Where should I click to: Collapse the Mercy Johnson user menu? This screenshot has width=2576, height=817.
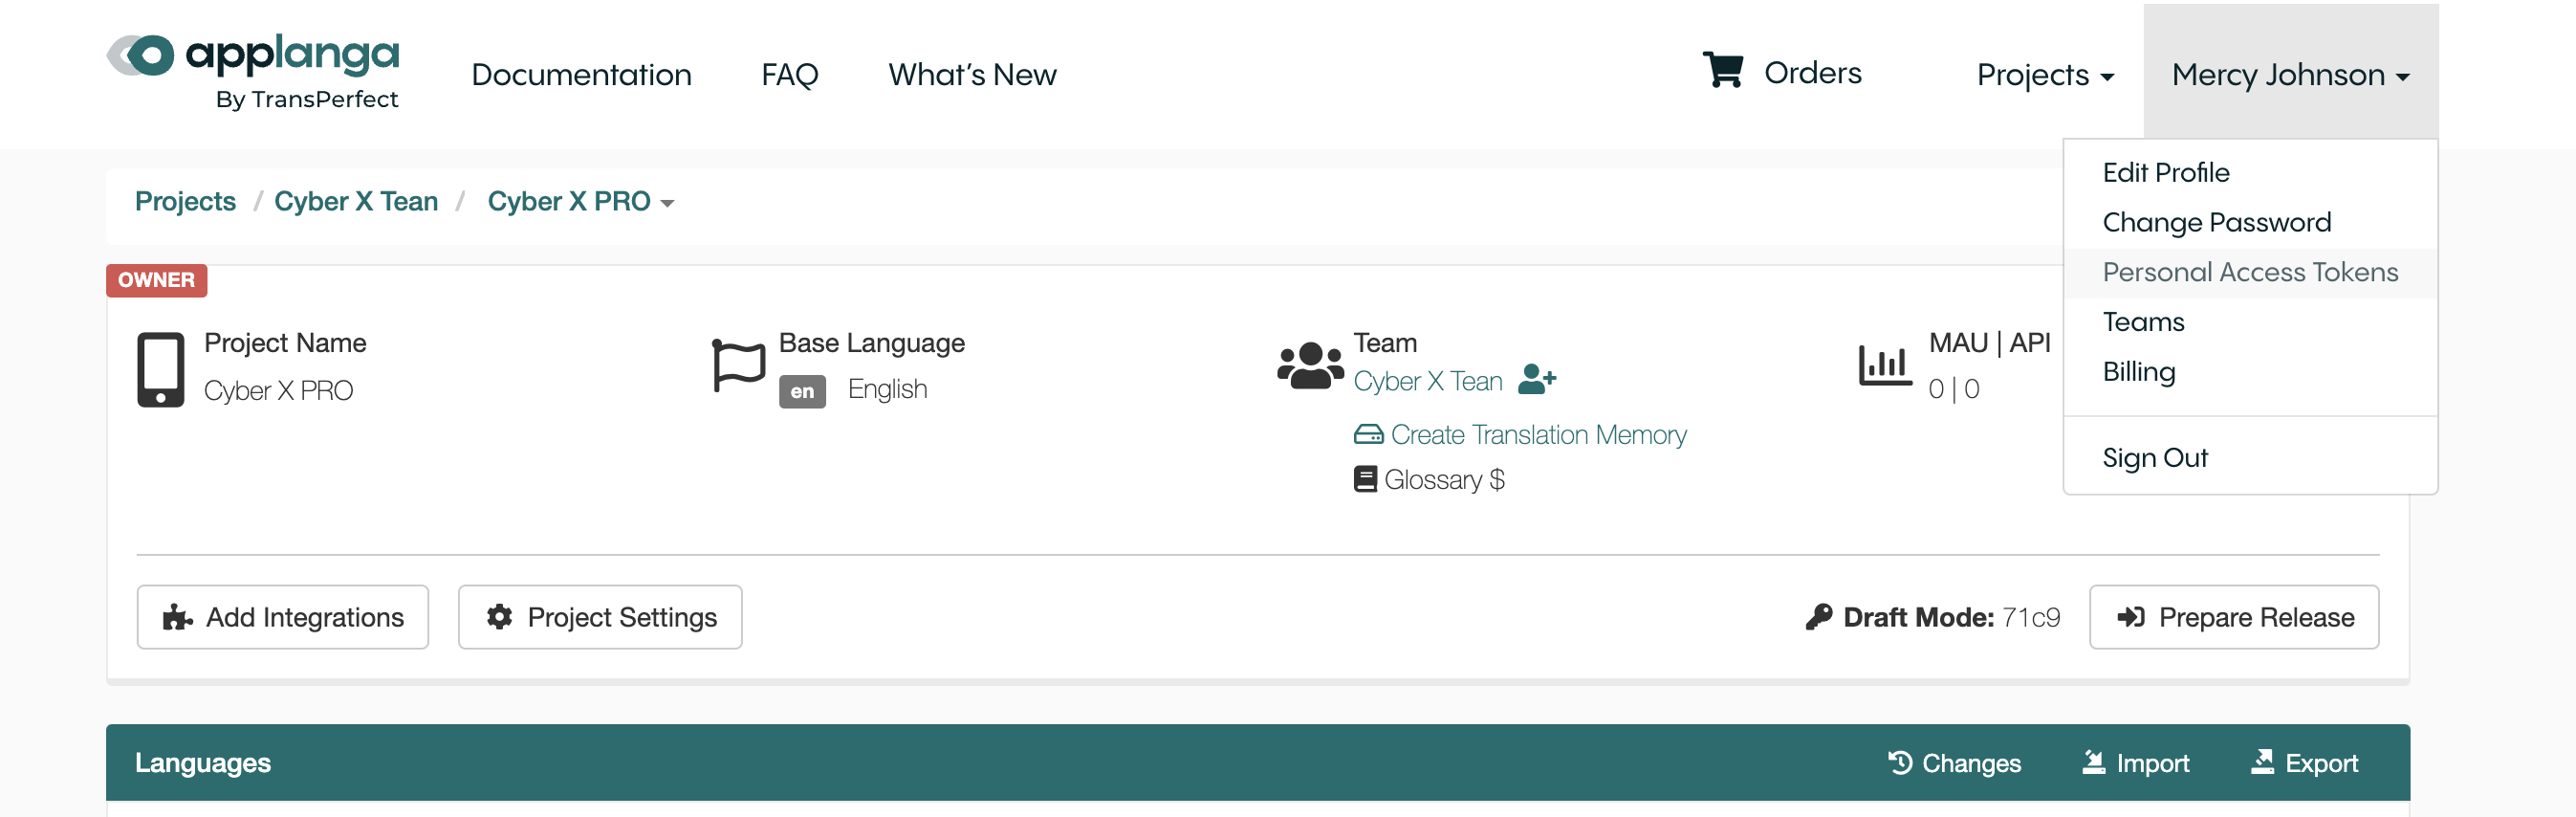[2290, 74]
